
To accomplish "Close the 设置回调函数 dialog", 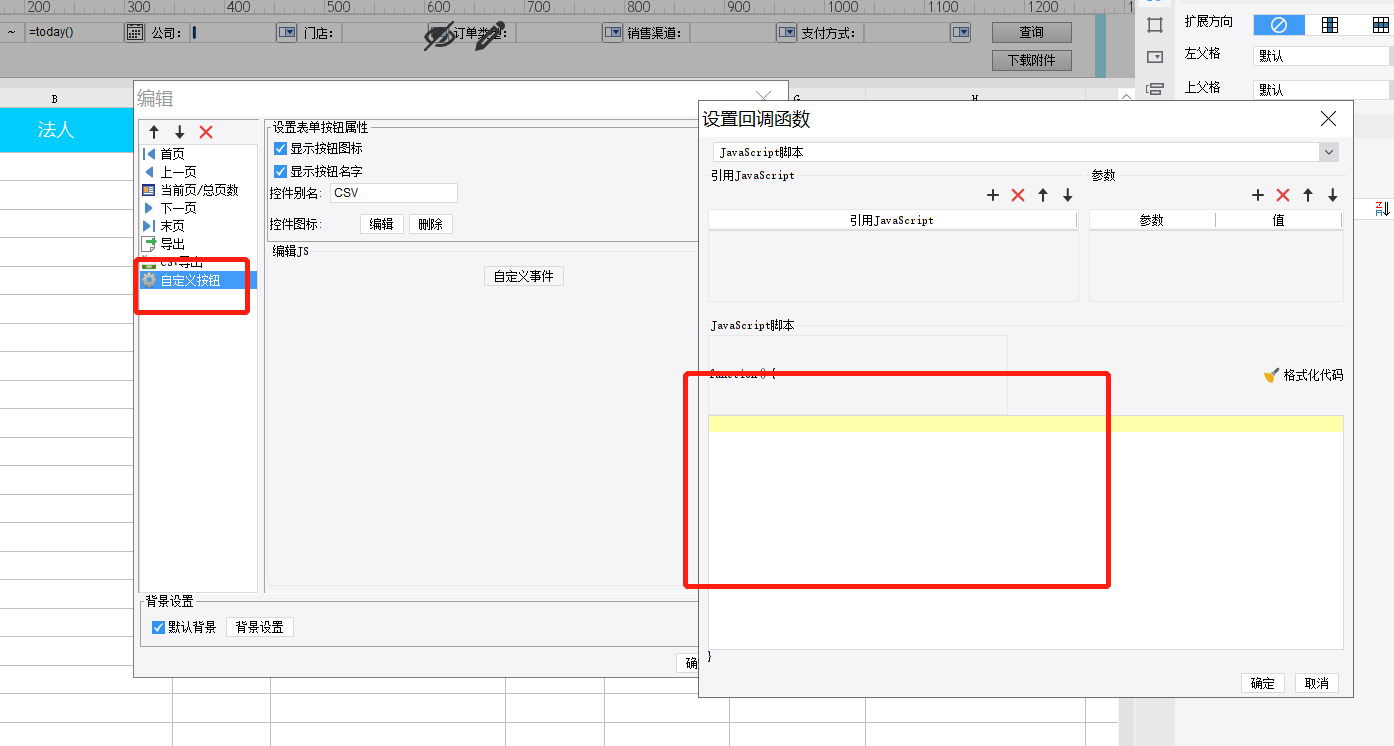I will point(1328,119).
